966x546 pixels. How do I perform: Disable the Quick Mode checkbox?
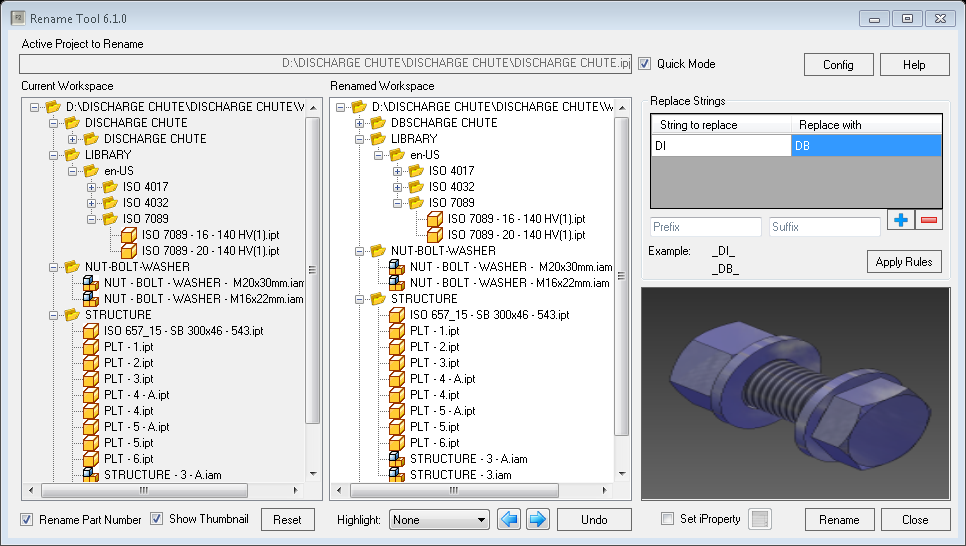click(x=645, y=64)
